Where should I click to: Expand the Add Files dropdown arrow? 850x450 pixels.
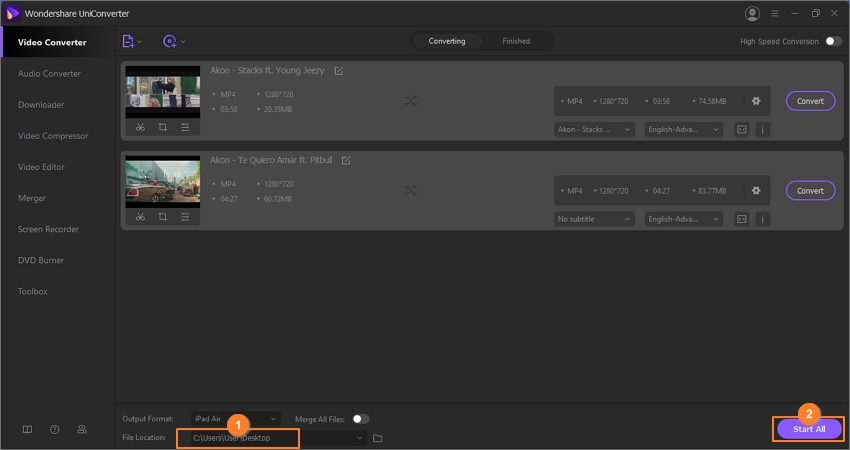pyautogui.click(x=139, y=42)
